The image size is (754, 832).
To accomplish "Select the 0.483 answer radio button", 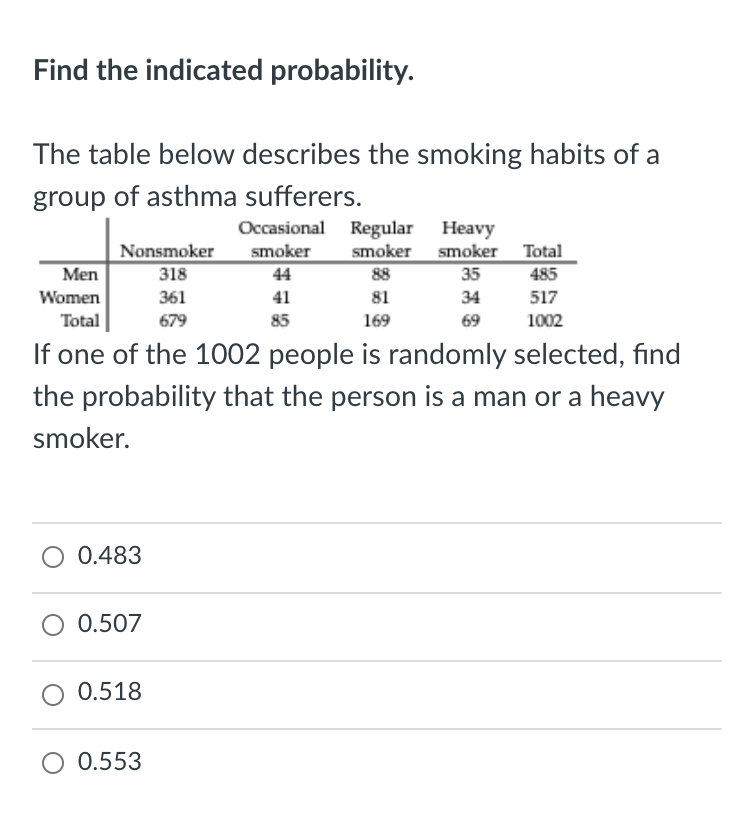I will (x=52, y=557).
